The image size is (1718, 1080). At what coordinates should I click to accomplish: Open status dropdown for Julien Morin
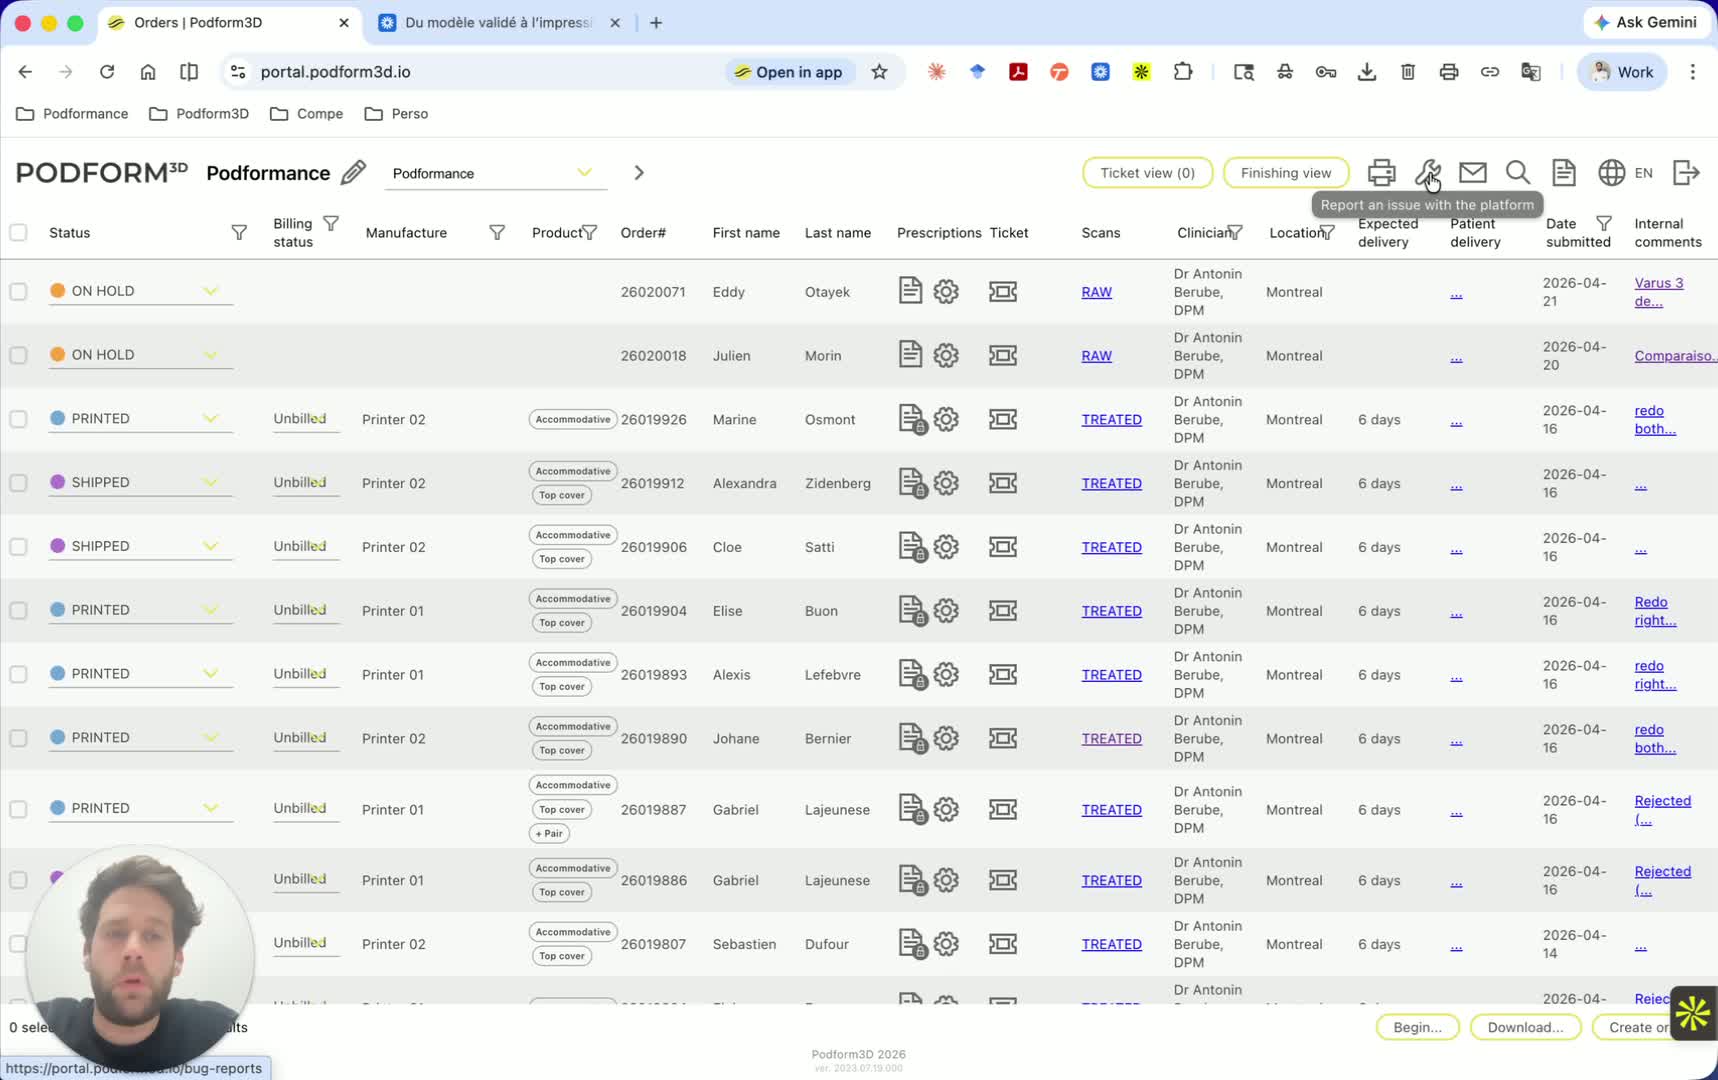coord(141,355)
